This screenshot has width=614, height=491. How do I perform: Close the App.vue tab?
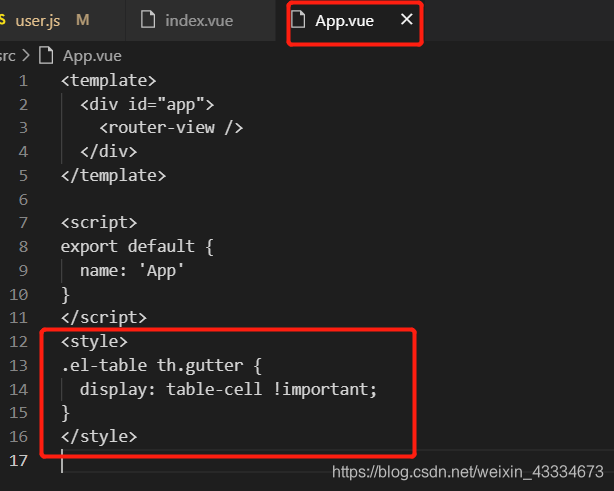(406, 19)
